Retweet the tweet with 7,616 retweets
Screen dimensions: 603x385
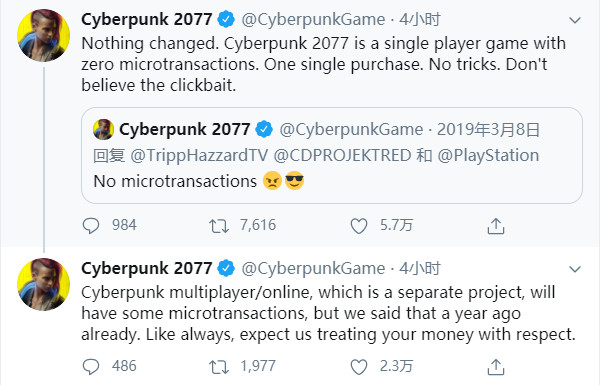219,226
